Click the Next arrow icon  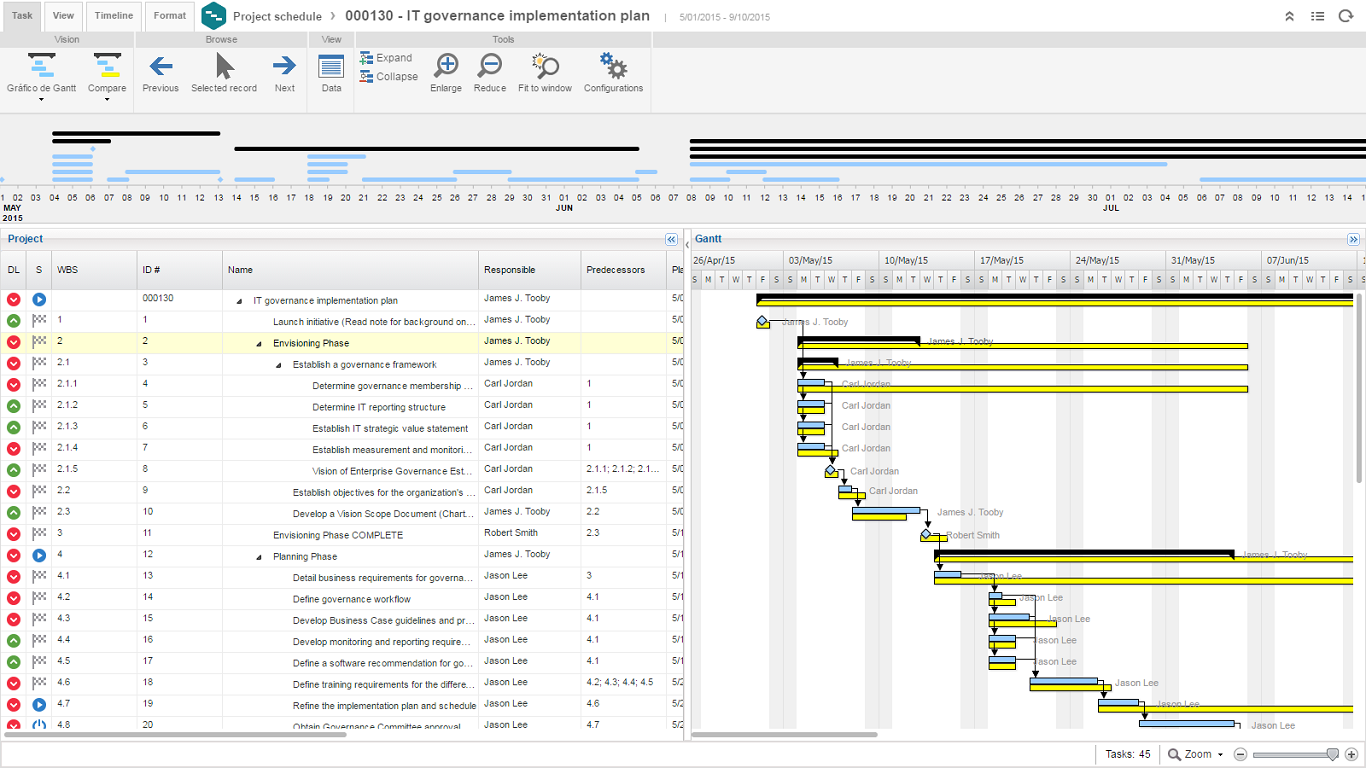click(285, 67)
